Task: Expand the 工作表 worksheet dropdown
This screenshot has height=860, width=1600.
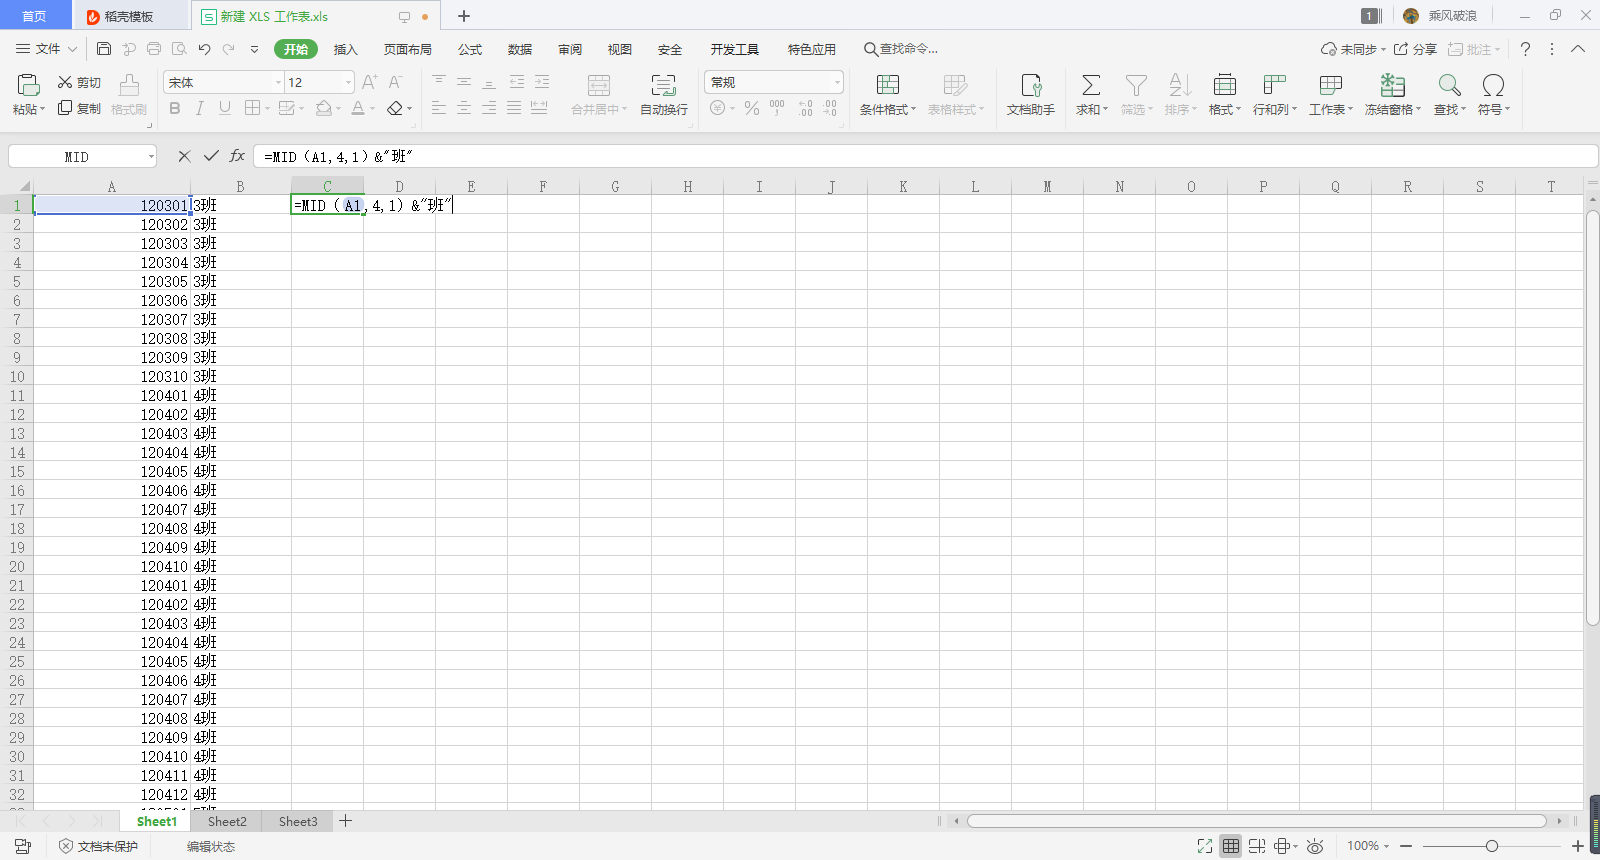Action: click(x=1350, y=109)
